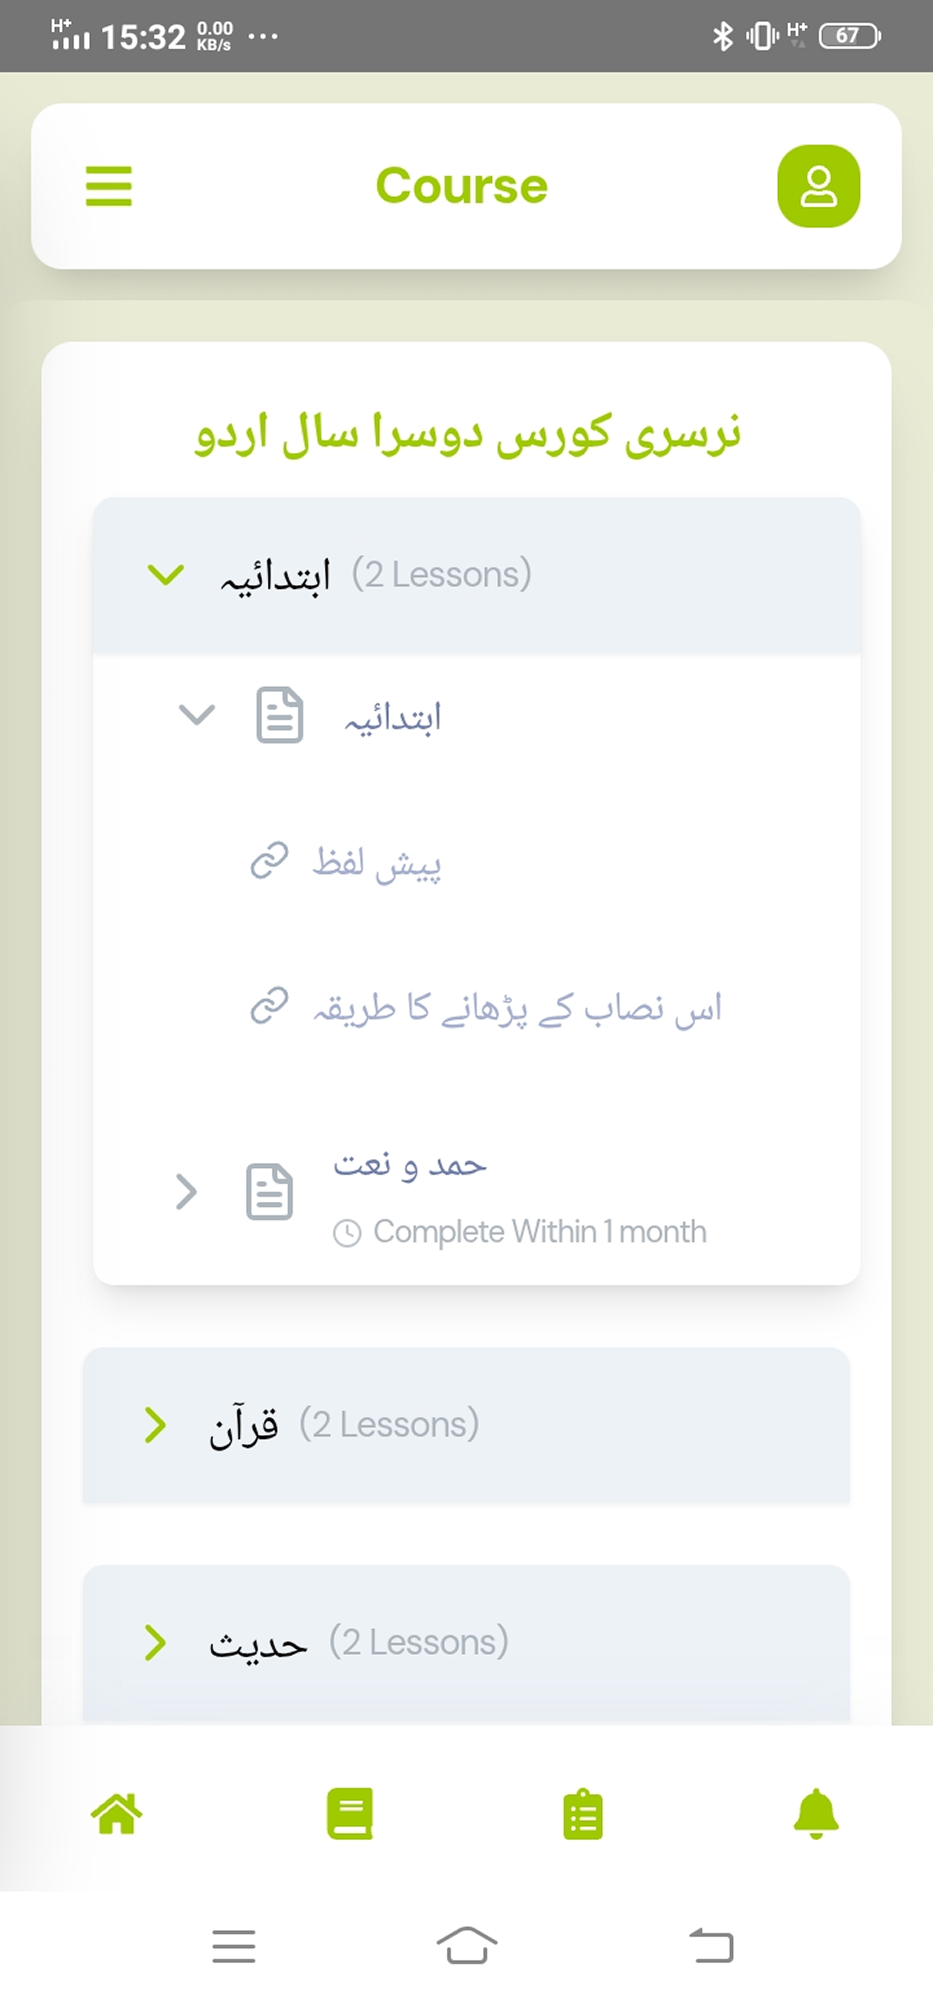Expand the قرآن section
This screenshot has height=2000, width=933.
(x=155, y=1425)
